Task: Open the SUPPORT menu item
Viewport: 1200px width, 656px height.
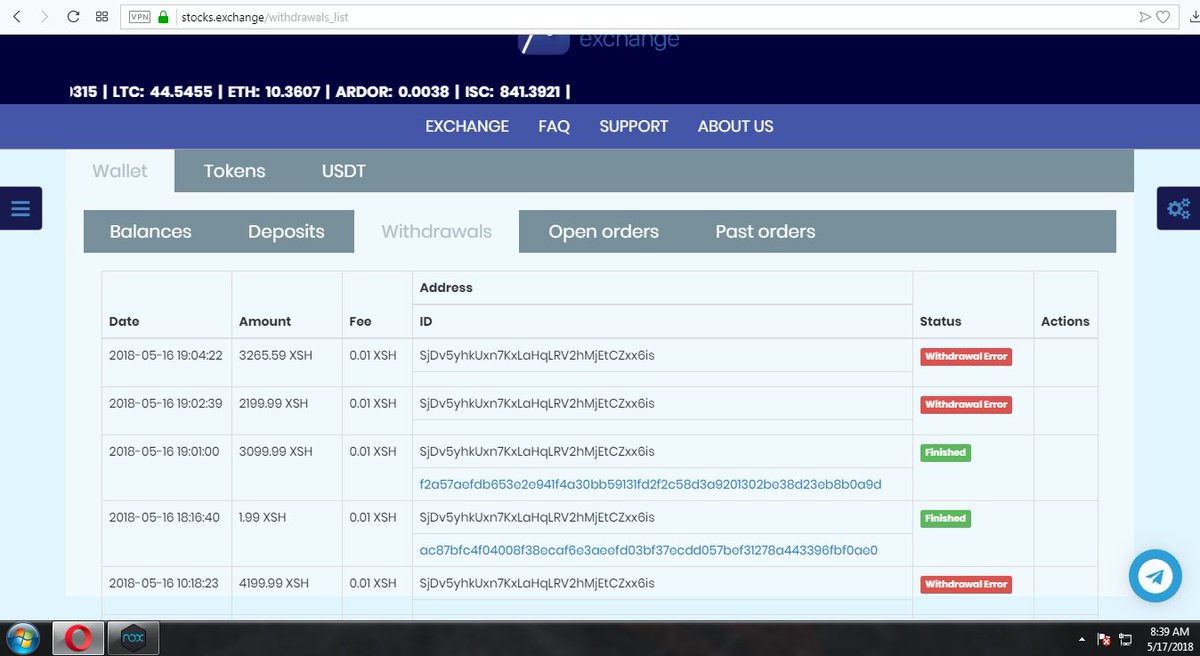Action: [x=634, y=126]
